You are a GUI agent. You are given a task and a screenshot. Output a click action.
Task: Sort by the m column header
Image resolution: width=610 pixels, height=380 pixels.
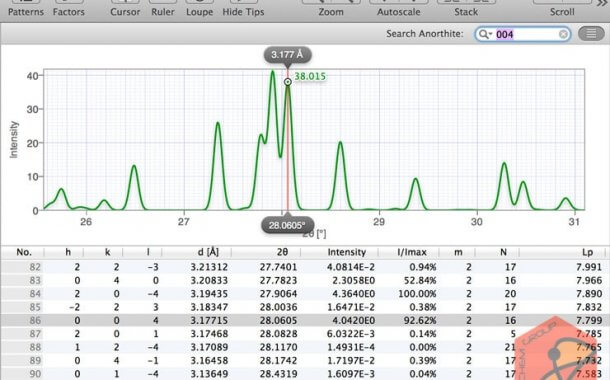[x=458, y=252]
